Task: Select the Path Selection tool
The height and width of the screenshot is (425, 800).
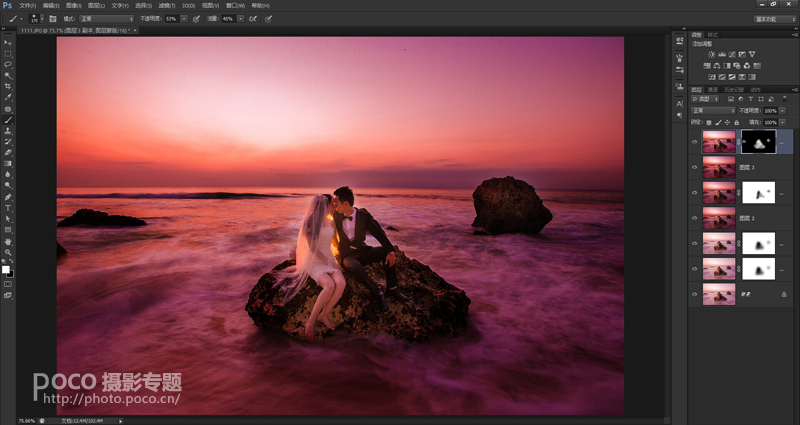Action: 8,219
